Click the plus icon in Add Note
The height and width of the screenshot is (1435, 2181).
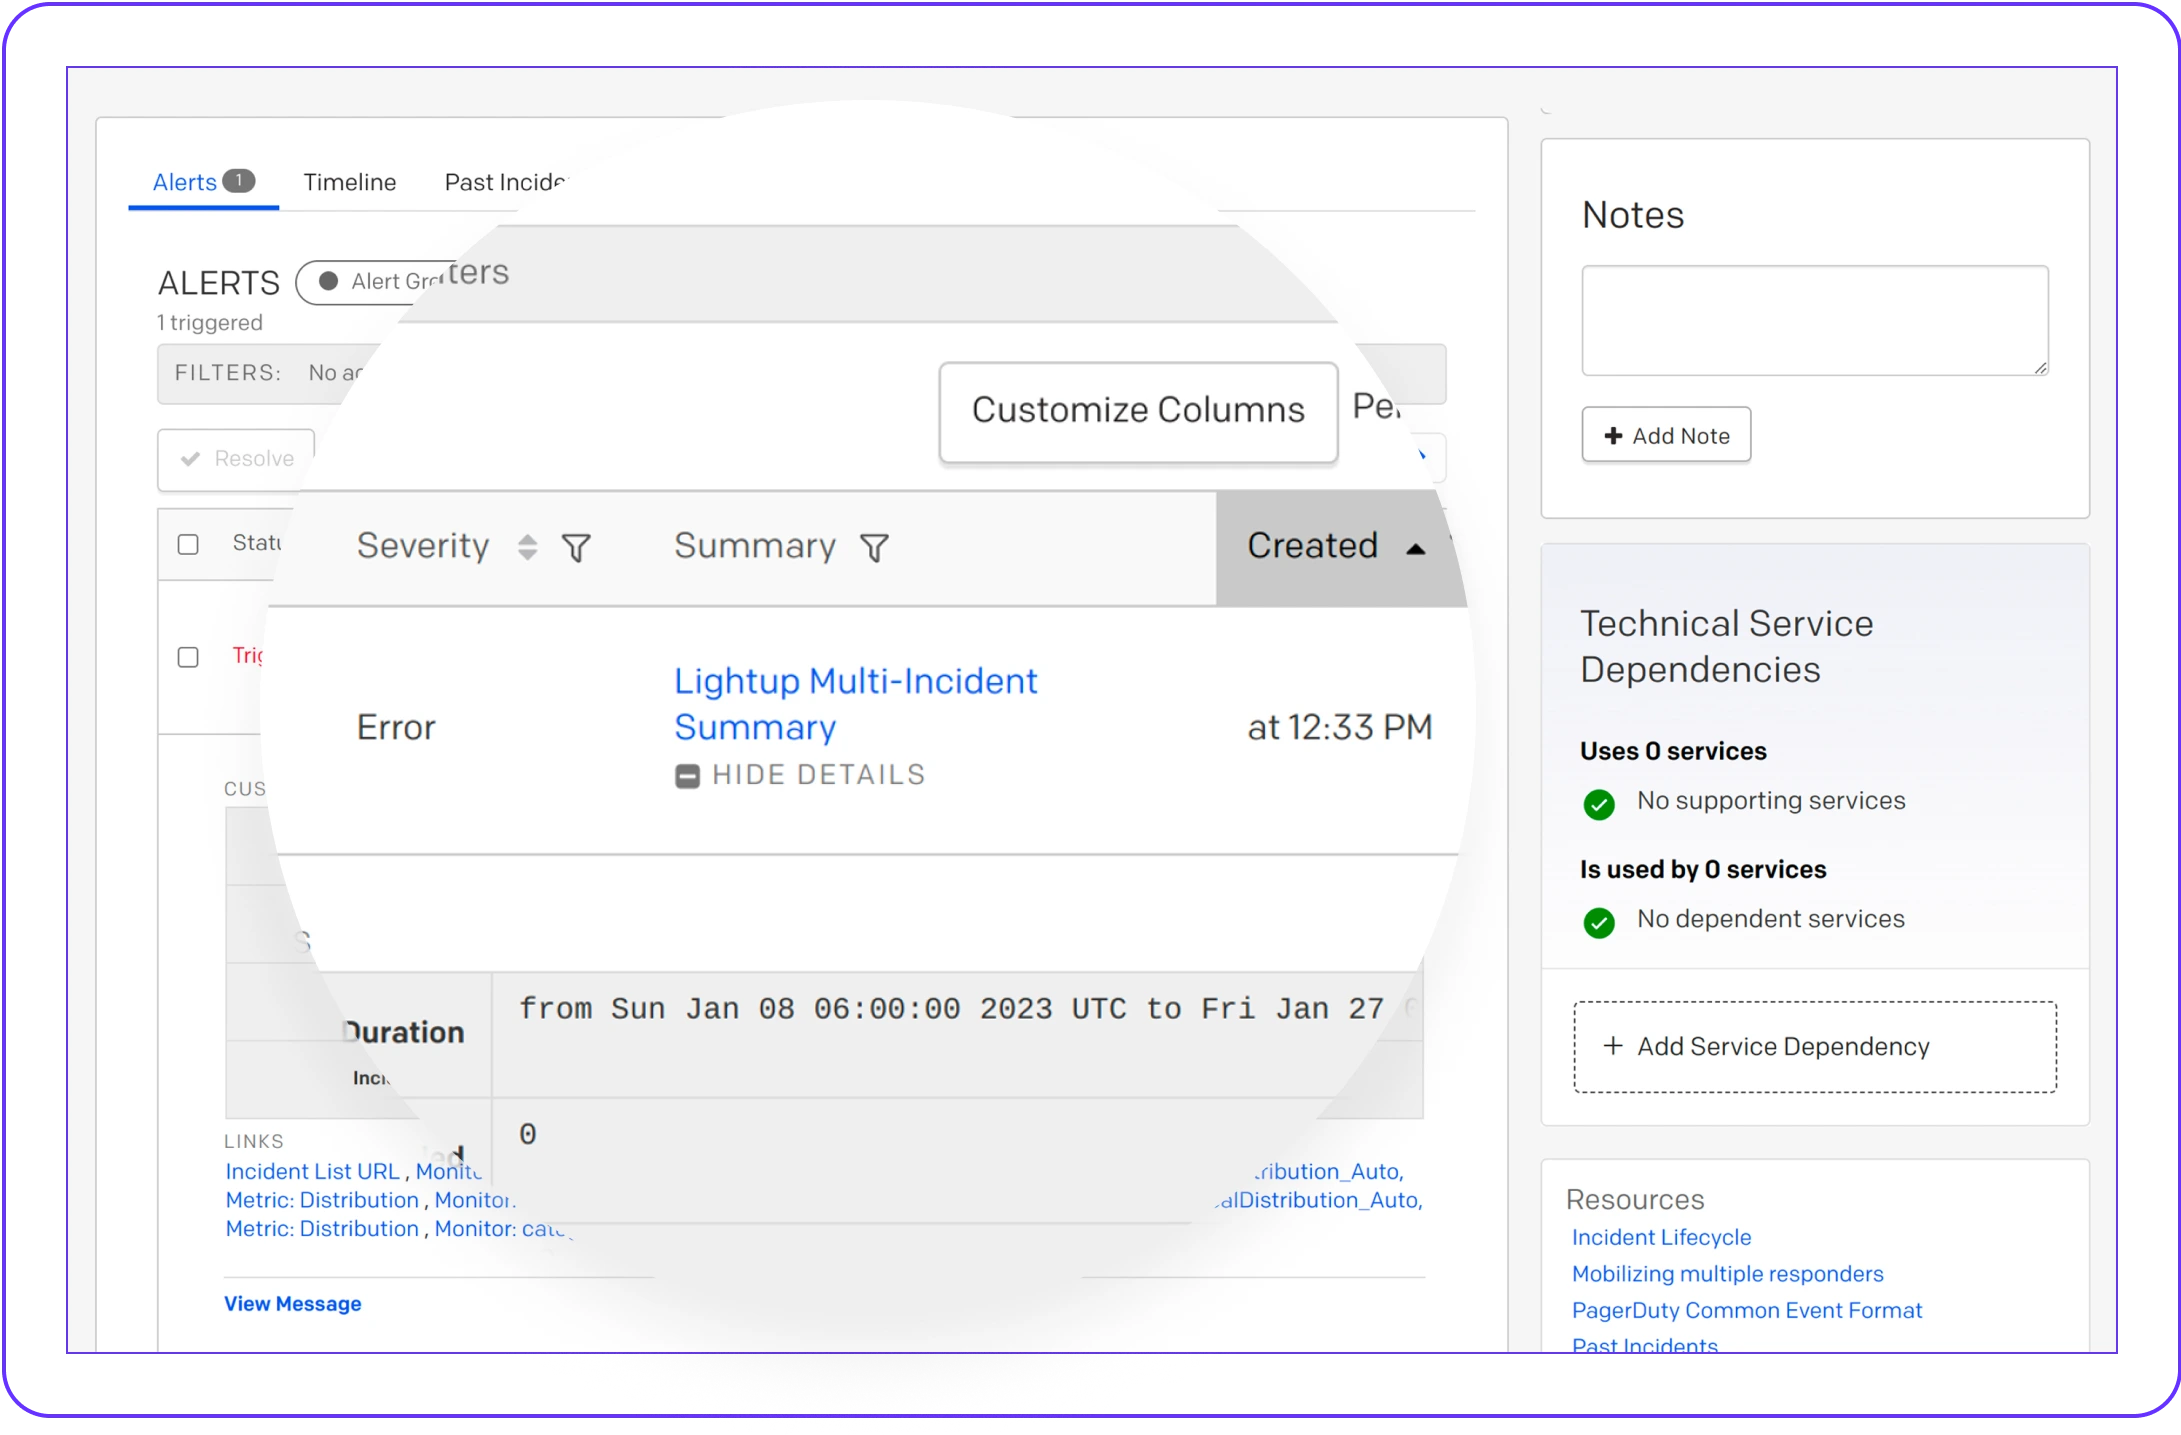pos(1613,436)
